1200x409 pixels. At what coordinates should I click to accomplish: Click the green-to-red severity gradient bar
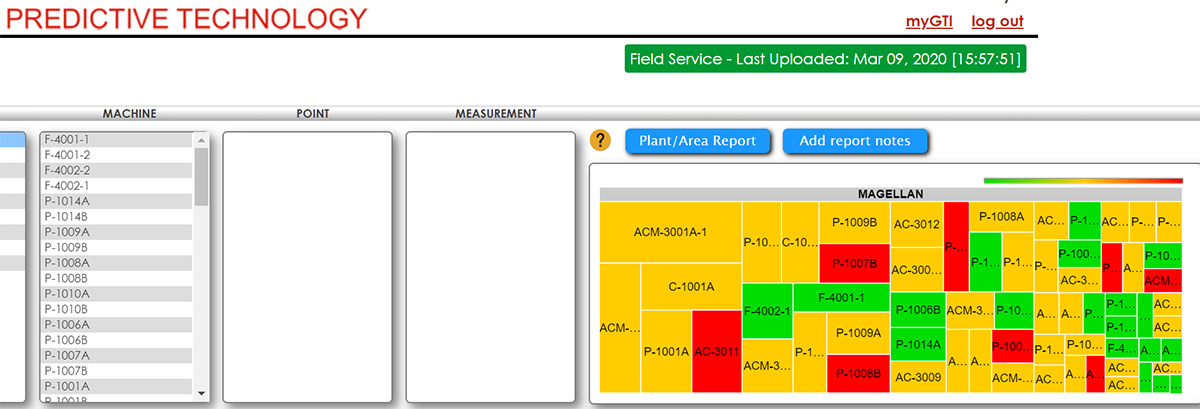[1083, 181]
